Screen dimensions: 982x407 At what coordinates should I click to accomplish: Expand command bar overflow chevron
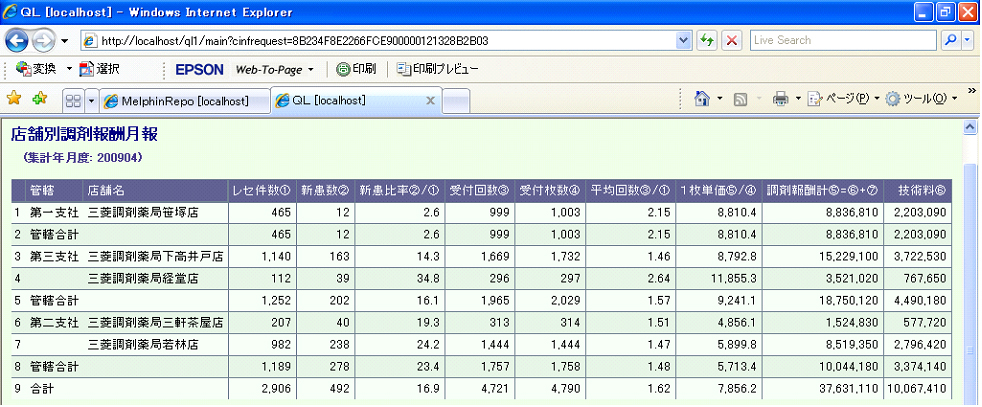point(972,91)
